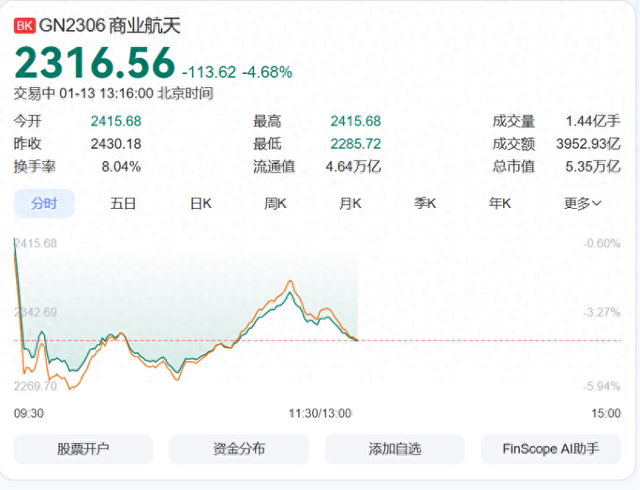Click the 换手率 turnover rate value
The width and height of the screenshot is (640, 490).
(121, 166)
